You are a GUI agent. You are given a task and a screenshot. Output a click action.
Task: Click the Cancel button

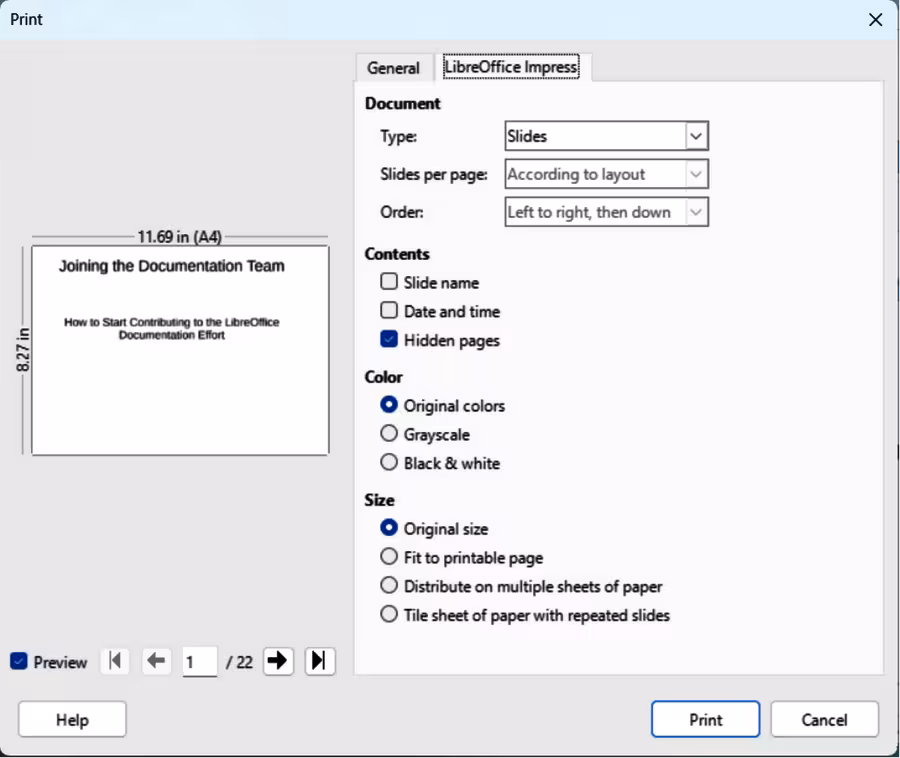(x=824, y=720)
